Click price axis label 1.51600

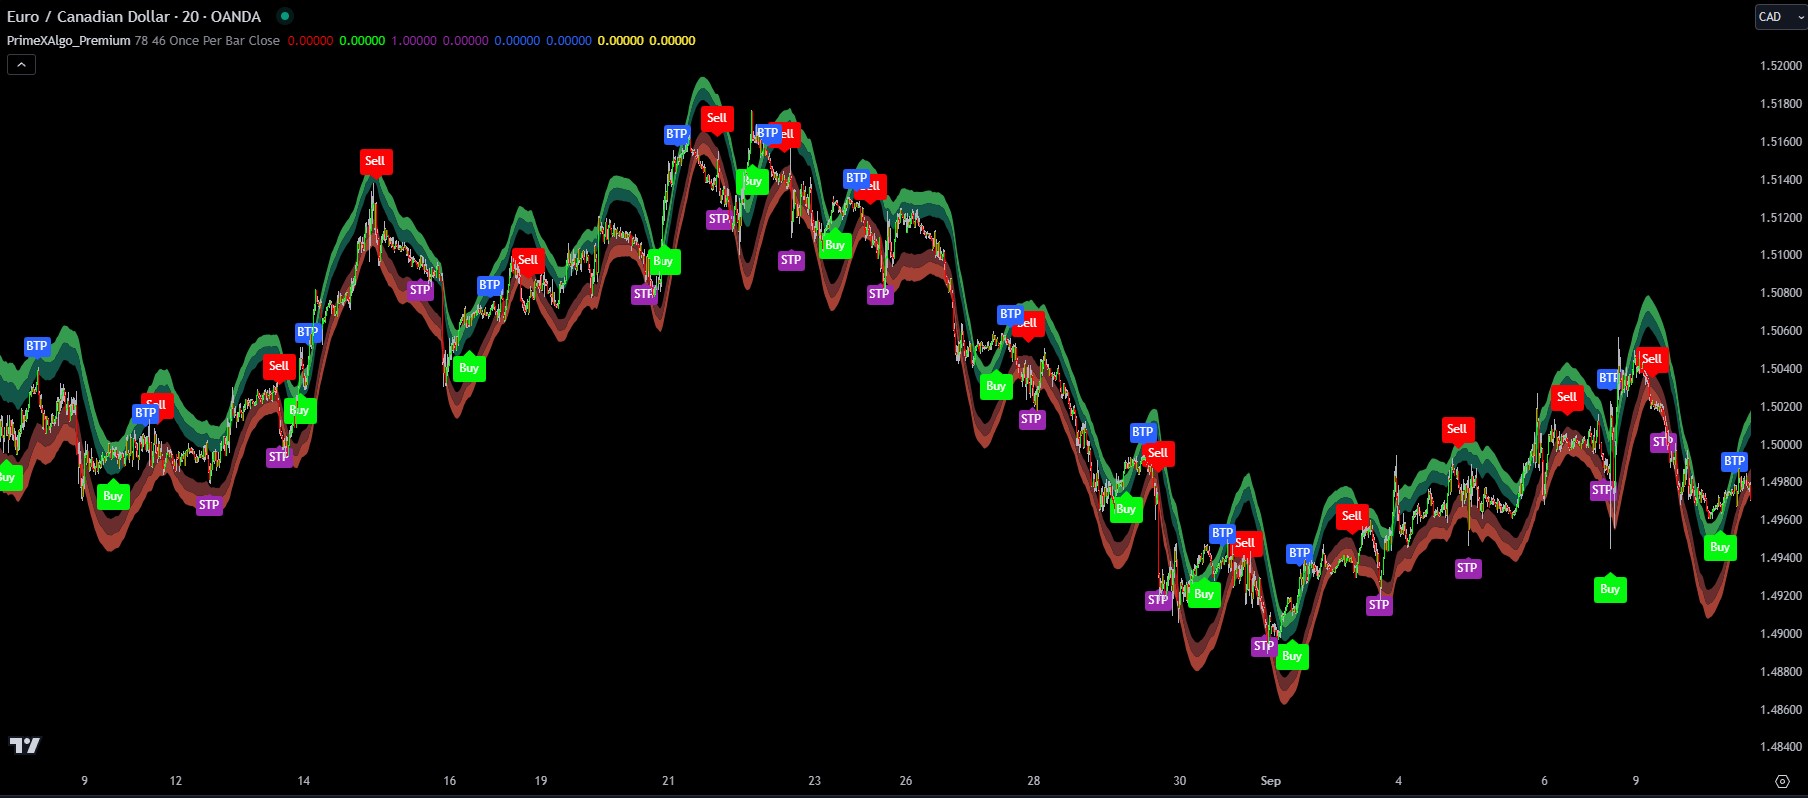tap(1781, 142)
